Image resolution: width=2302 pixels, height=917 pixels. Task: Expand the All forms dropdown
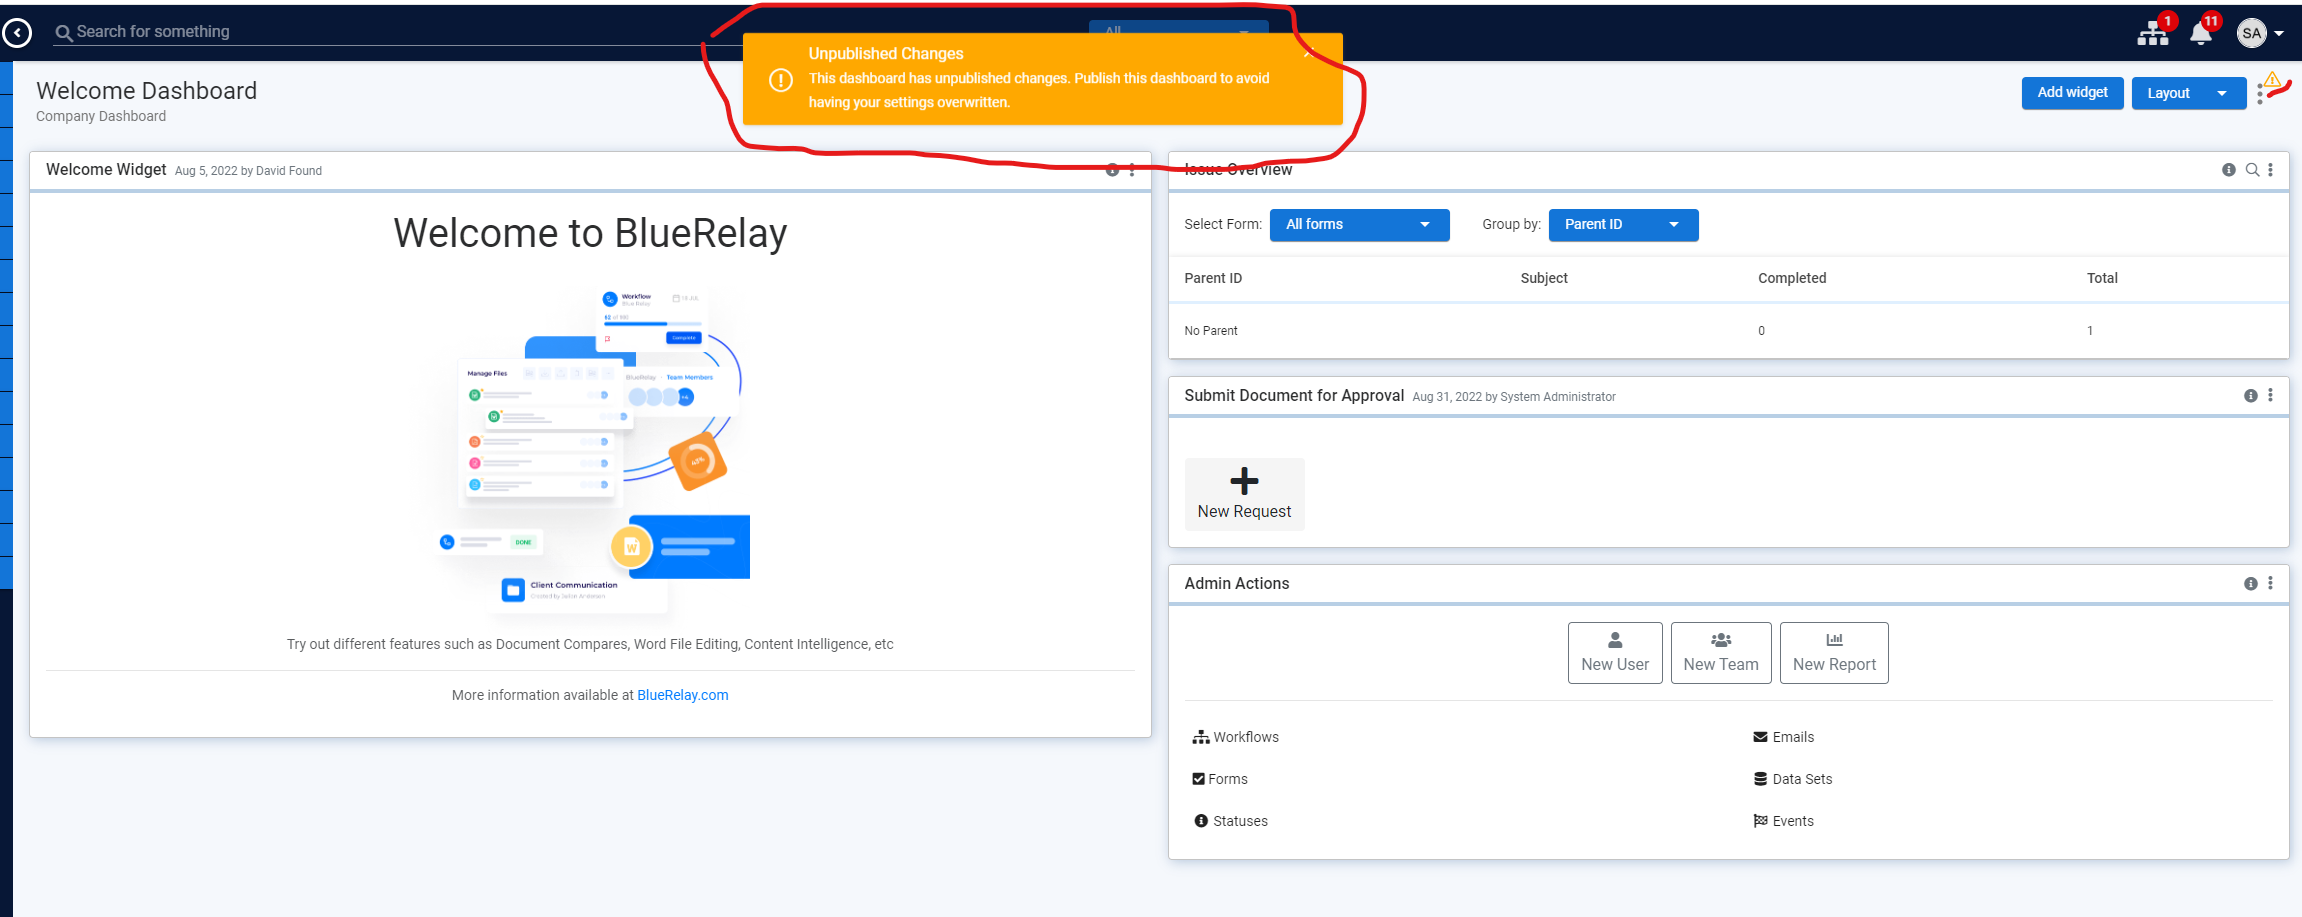1359,225
